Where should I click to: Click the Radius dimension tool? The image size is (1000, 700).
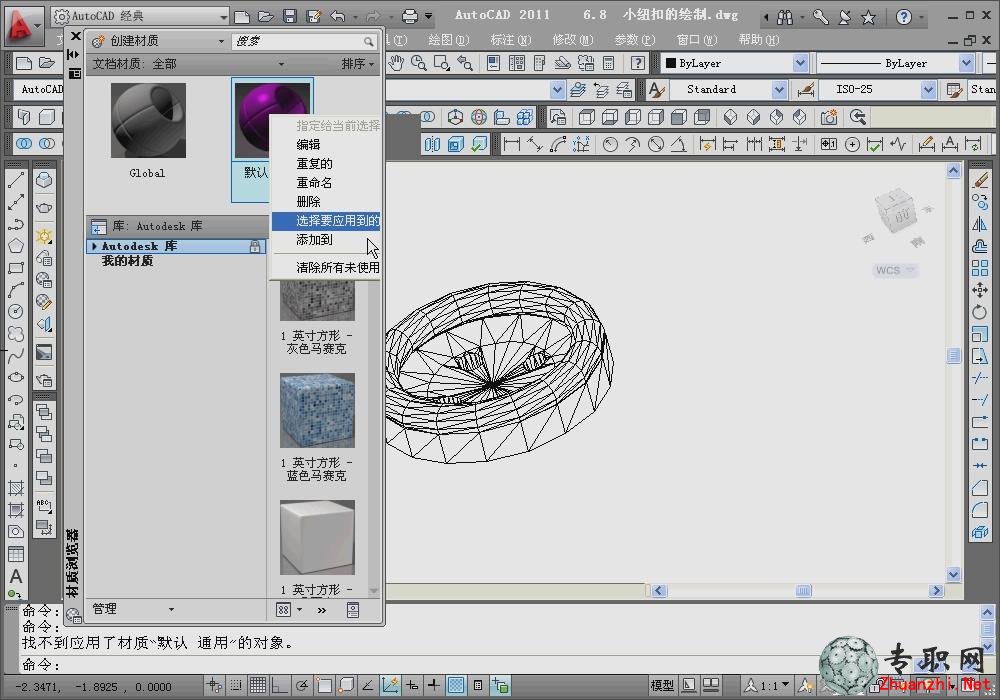tap(610, 144)
